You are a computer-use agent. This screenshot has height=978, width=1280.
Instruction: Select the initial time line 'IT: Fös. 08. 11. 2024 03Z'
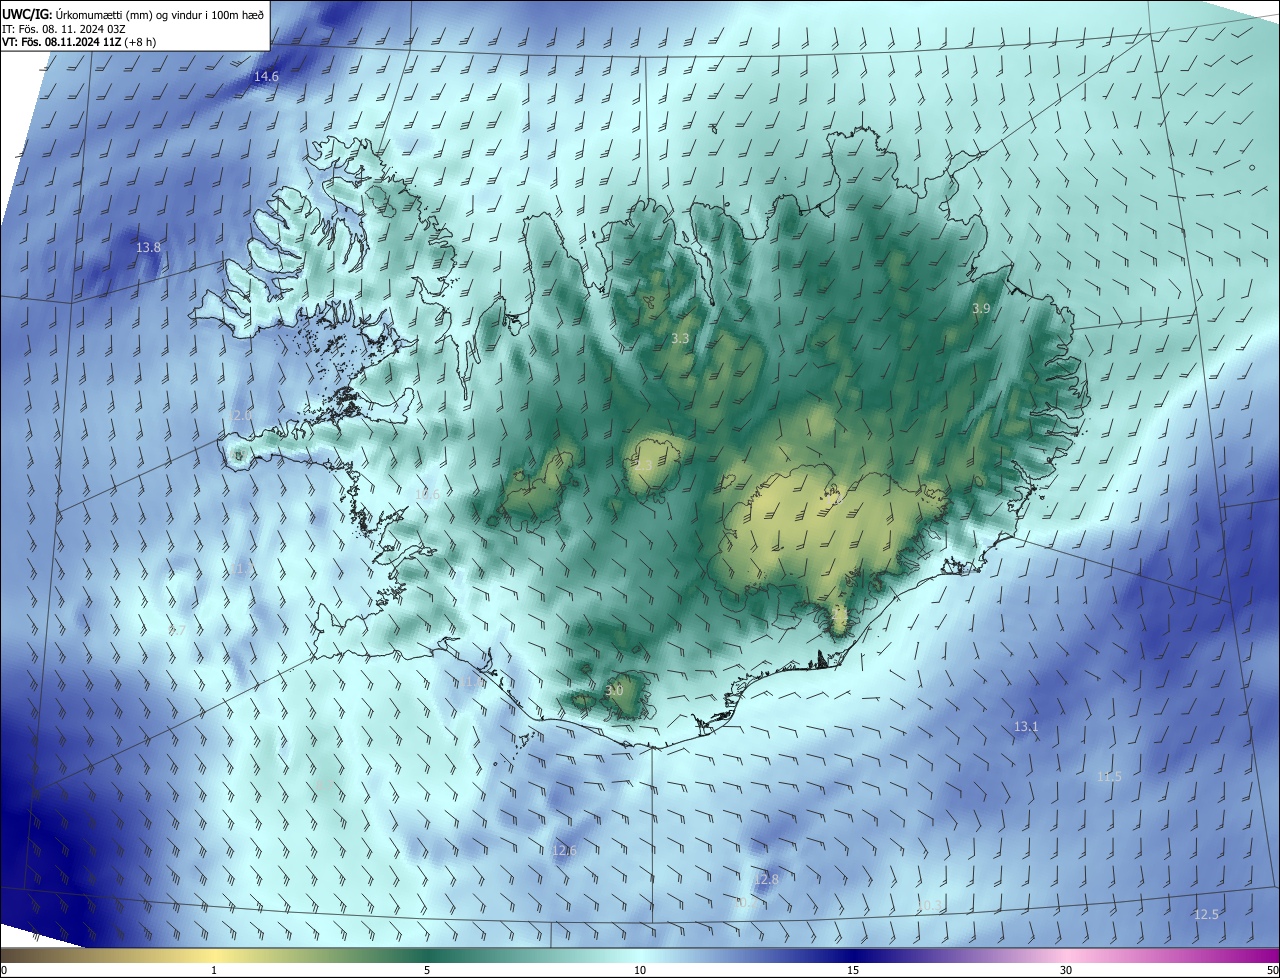[63, 28]
